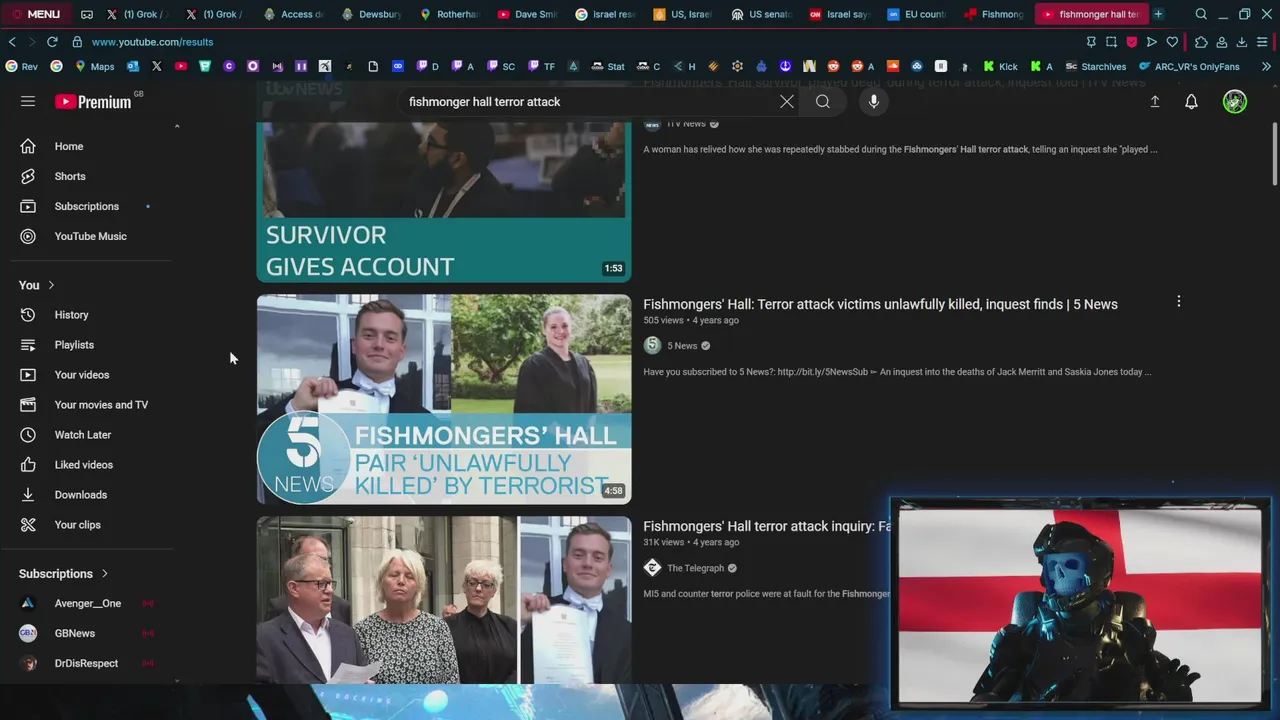1280x720 pixels.
Task: Click The Telegraph channel avatar
Action: point(652,568)
